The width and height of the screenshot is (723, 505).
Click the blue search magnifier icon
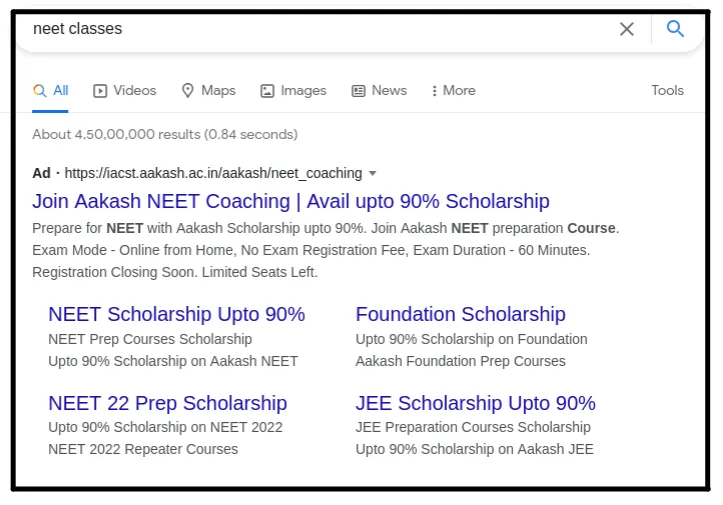pyautogui.click(x=675, y=29)
